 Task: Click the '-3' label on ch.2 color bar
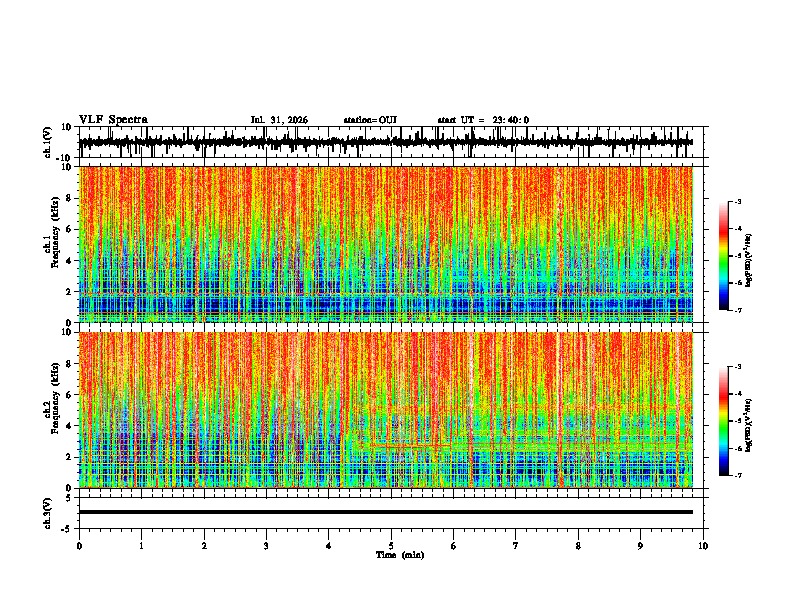737,367
